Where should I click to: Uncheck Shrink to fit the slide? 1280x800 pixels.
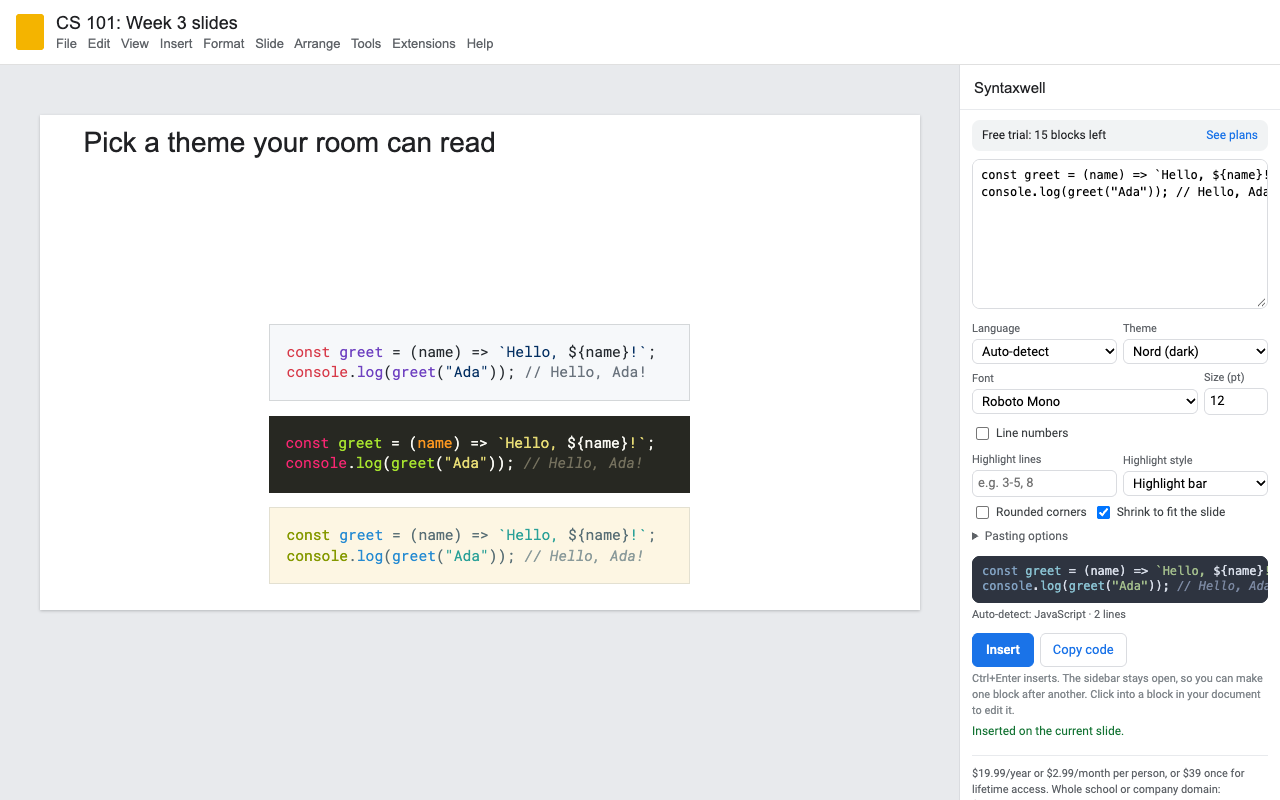click(1103, 512)
